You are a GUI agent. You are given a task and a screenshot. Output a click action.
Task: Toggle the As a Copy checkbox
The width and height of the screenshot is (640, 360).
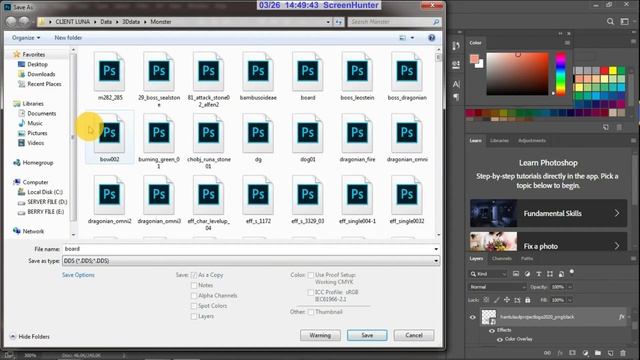194,275
